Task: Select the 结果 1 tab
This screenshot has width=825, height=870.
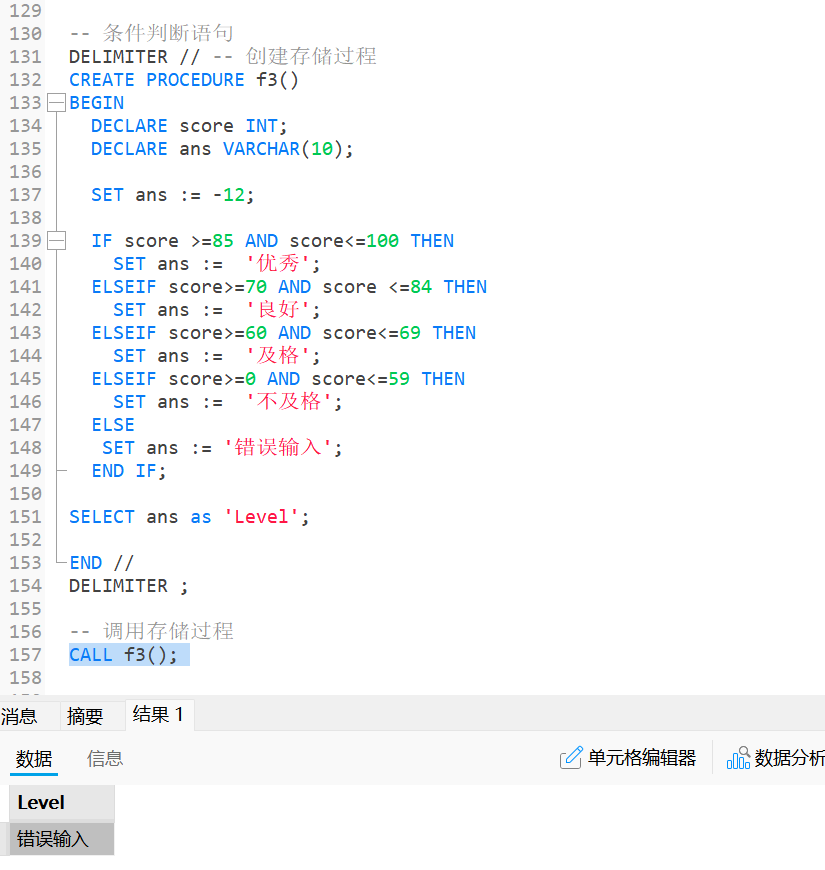Action: 158,715
